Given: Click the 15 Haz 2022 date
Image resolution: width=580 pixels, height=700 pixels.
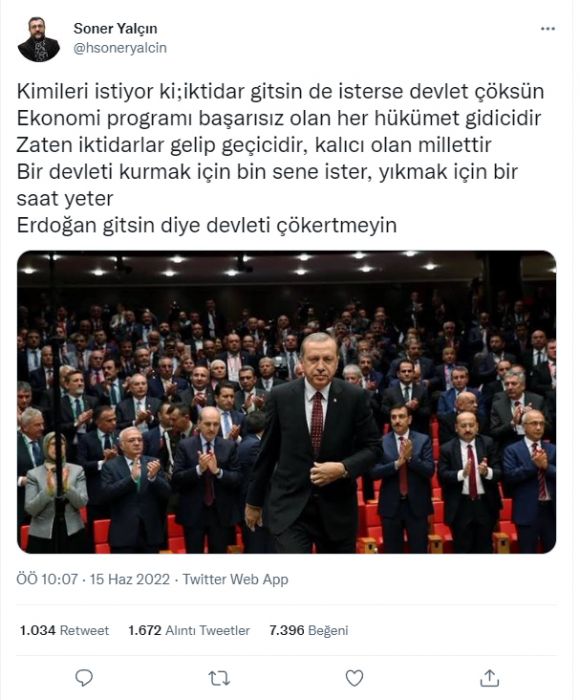Looking at the screenshot, I should [x=130, y=579].
